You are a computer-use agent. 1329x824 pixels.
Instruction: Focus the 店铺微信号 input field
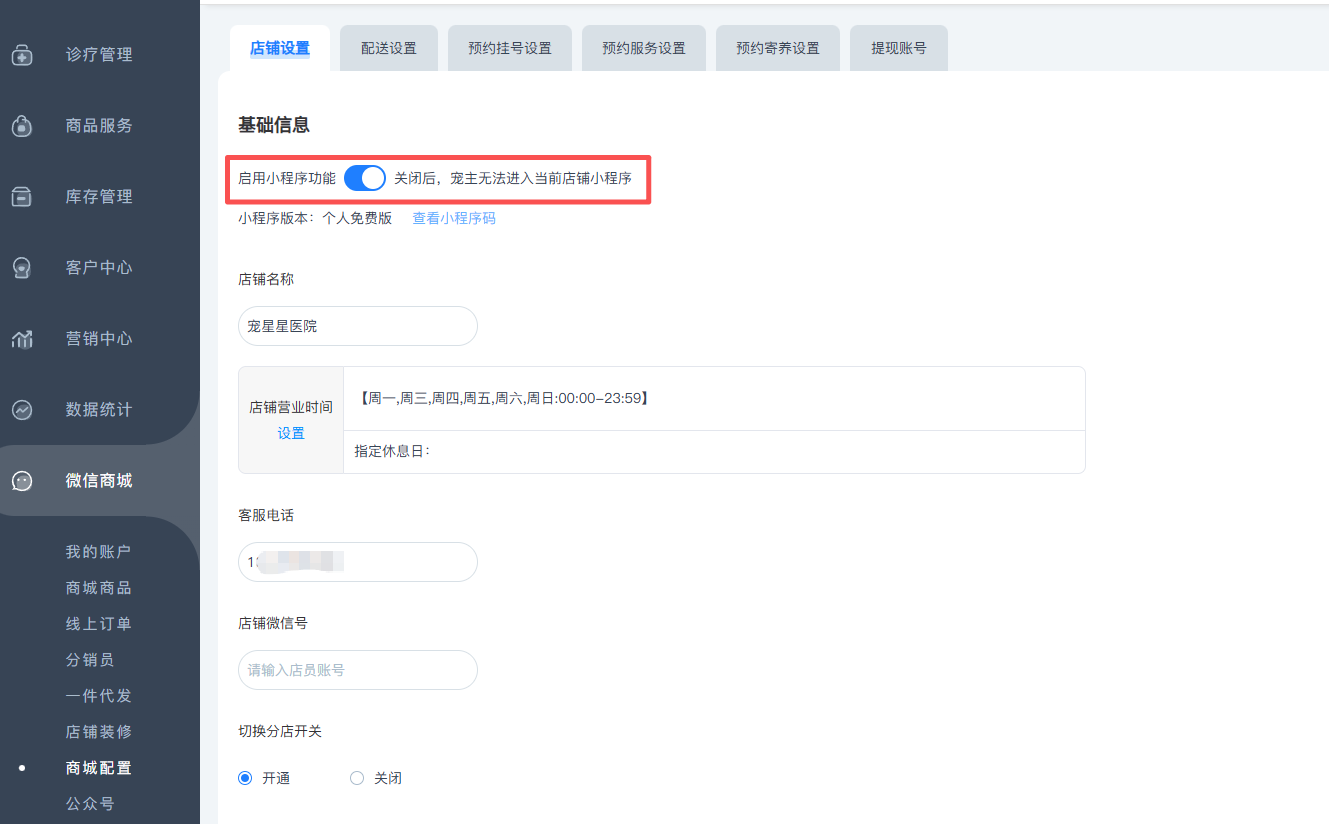point(358,670)
